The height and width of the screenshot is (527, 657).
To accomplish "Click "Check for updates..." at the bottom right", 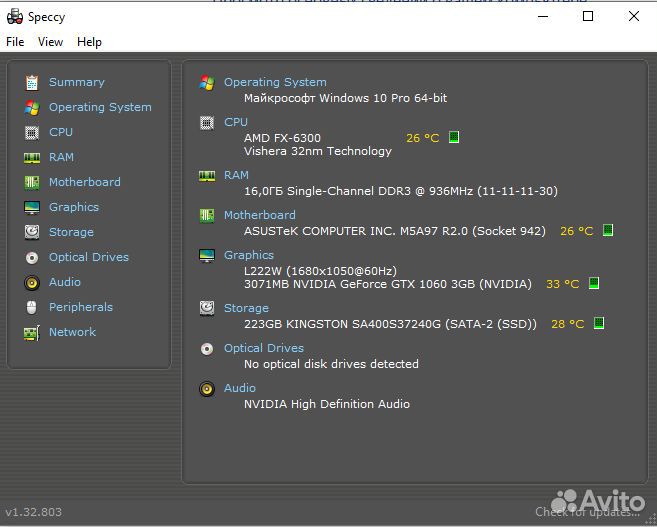I will coord(587,512).
